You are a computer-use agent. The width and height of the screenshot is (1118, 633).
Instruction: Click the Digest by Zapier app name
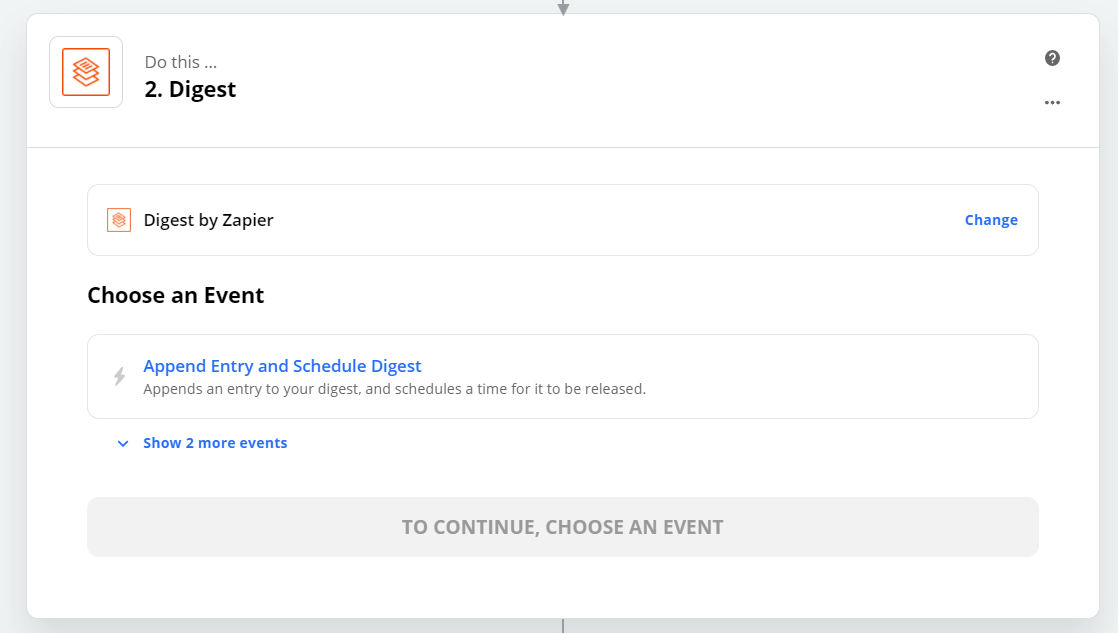pos(208,220)
